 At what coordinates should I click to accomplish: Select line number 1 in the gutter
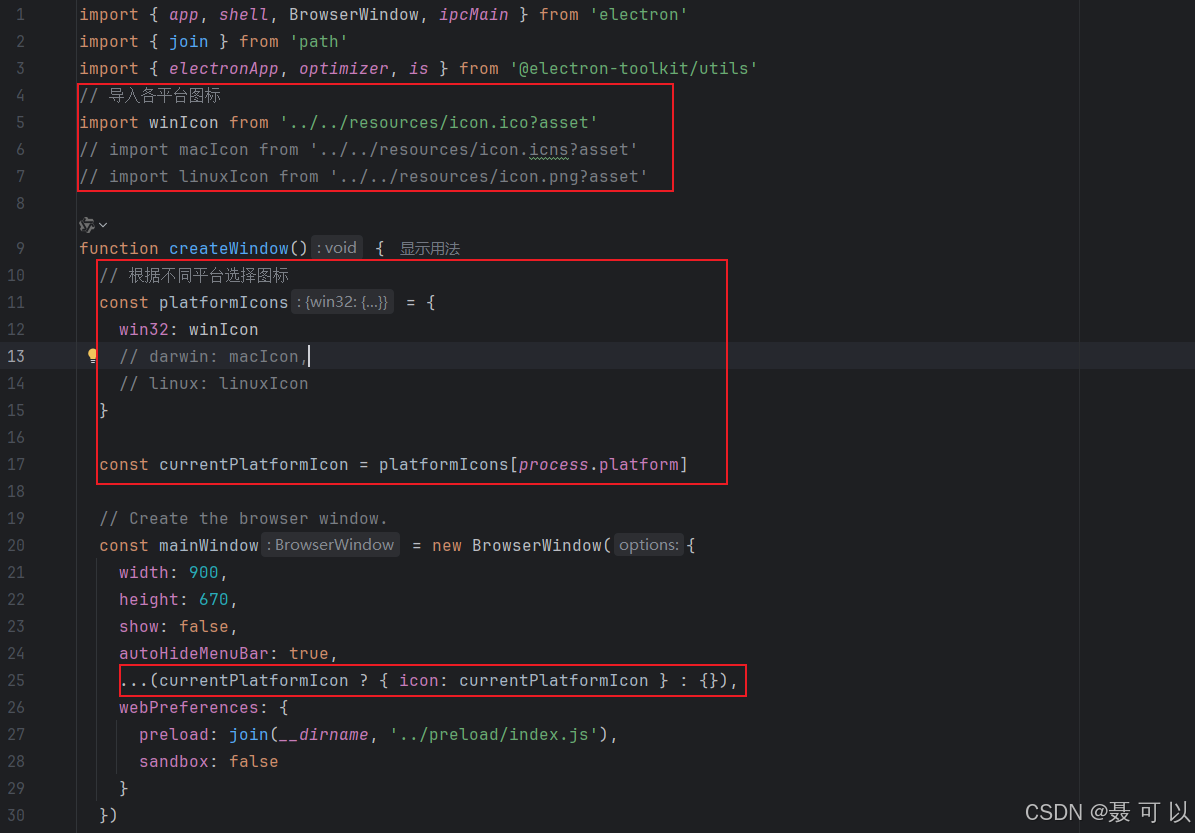[x=20, y=14]
